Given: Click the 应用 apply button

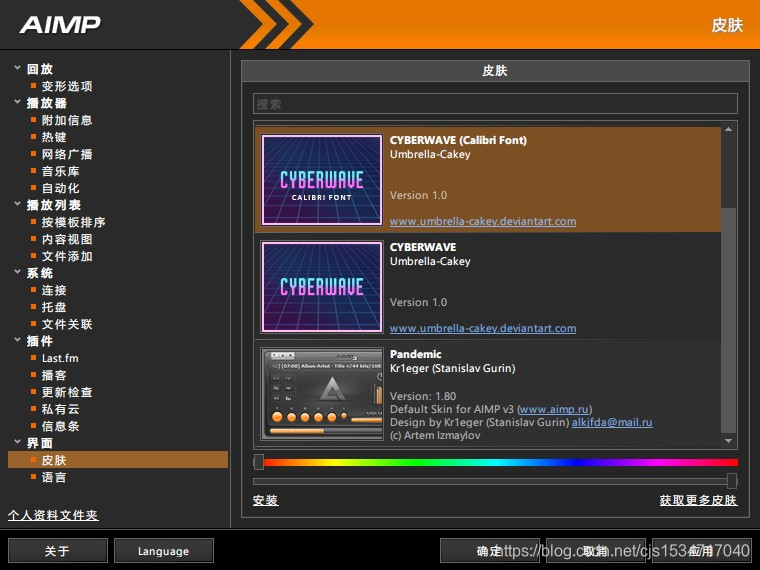Looking at the screenshot, I should click(701, 551).
